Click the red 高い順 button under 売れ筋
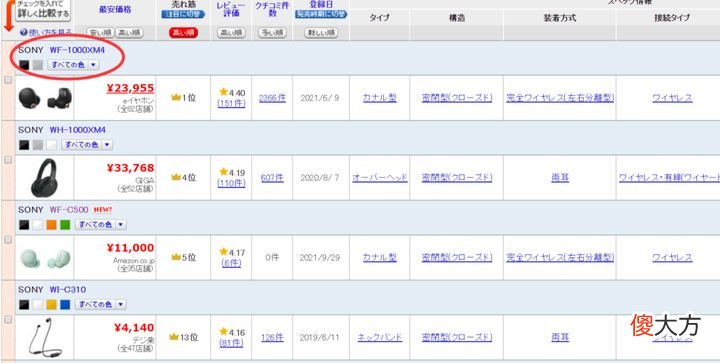 click(x=183, y=33)
